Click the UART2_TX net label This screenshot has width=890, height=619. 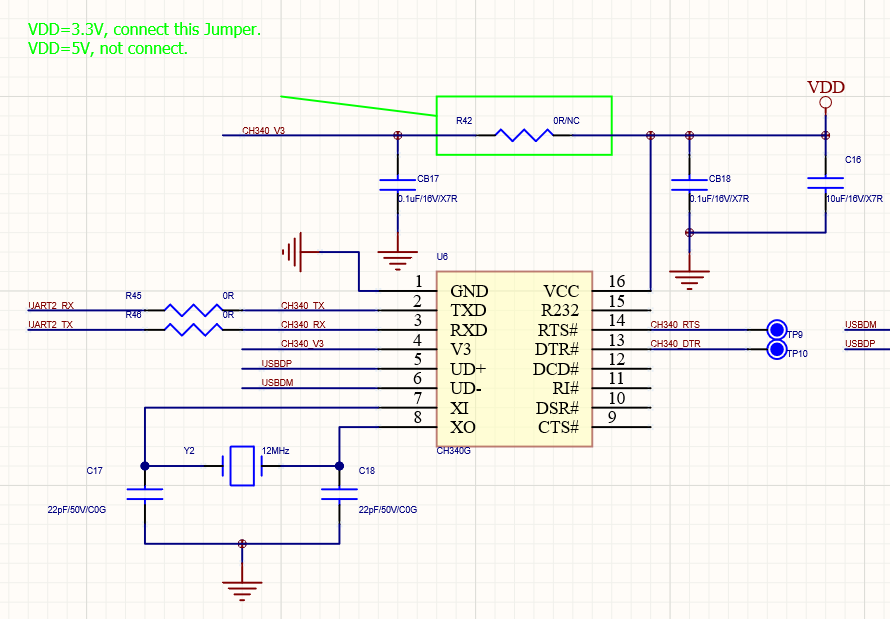(x=51, y=325)
